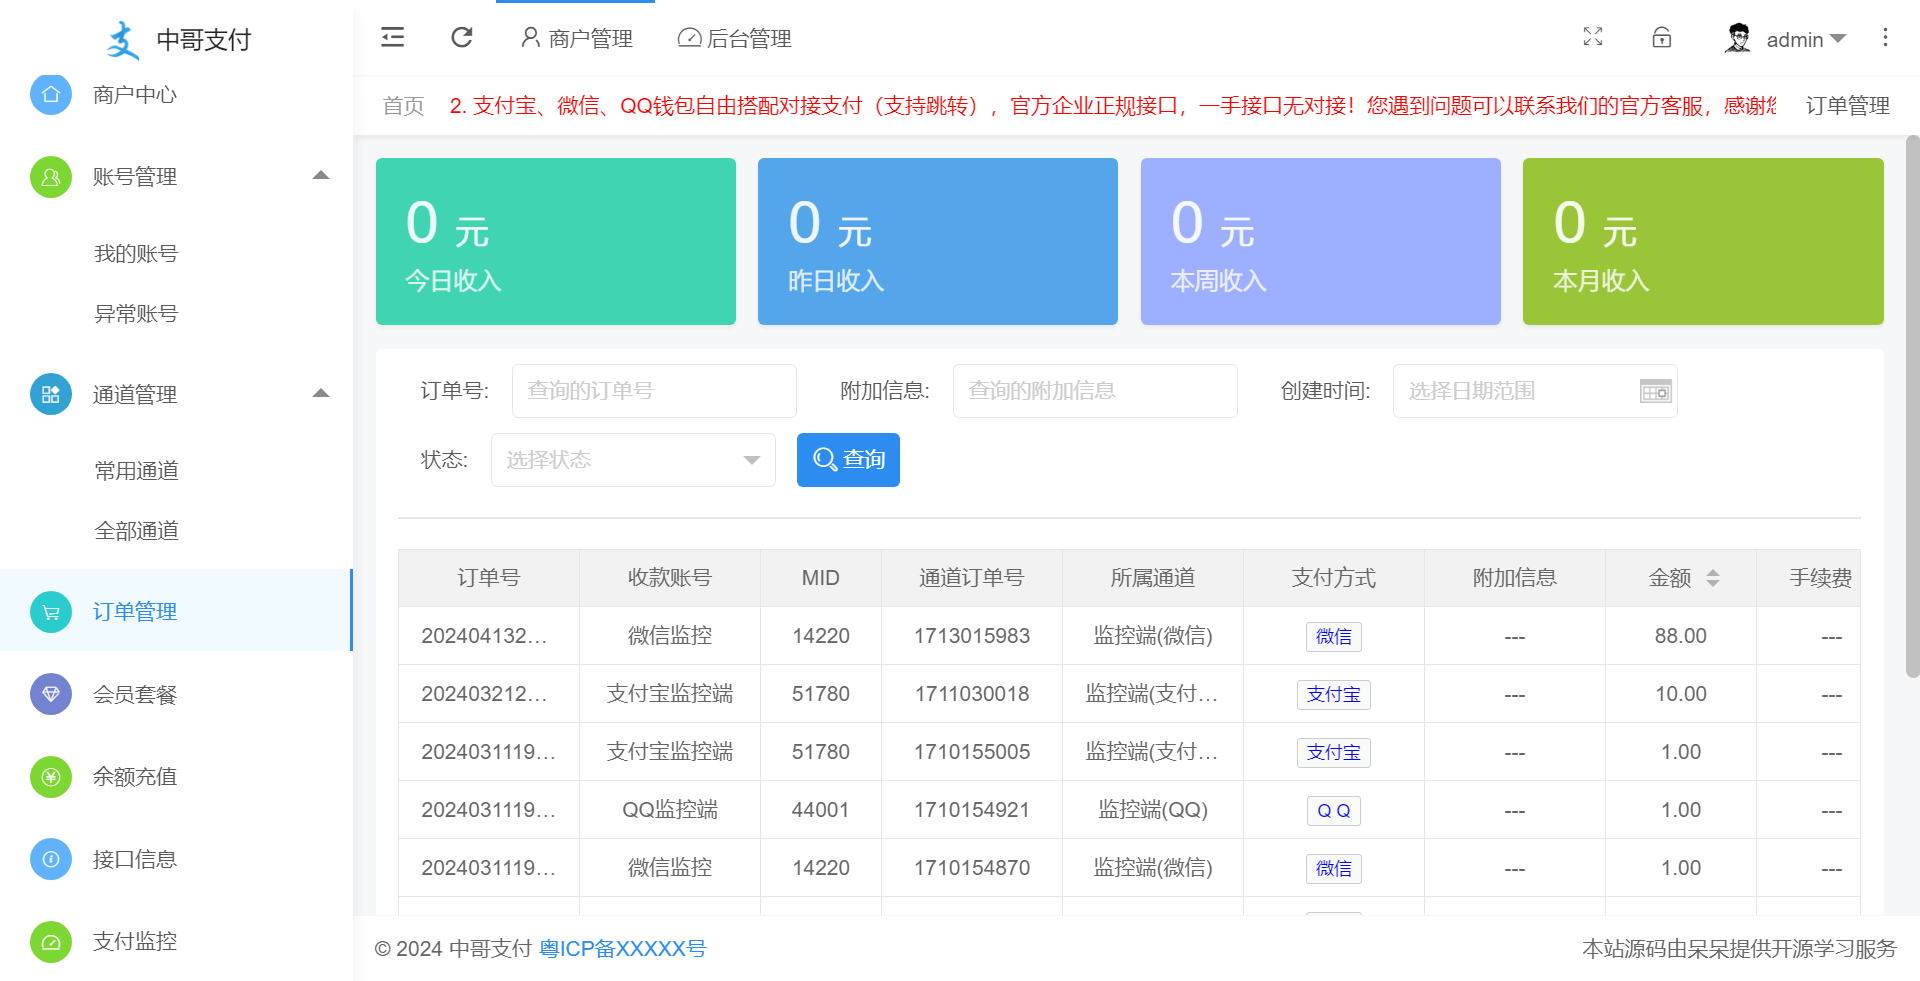The width and height of the screenshot is (1920, 981).
Task: Click the QQ监控端 account cell
Action: coord(670,810)
